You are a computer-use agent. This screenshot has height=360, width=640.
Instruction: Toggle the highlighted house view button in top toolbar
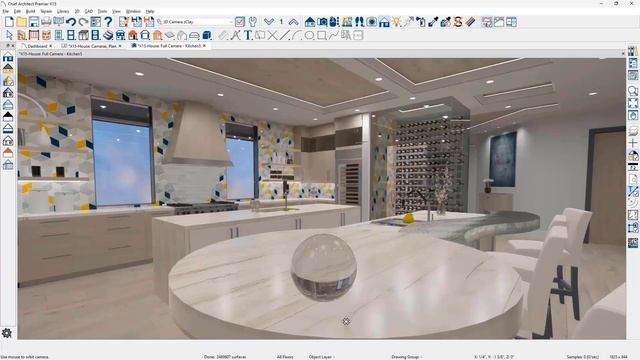(x=384, y=22)
